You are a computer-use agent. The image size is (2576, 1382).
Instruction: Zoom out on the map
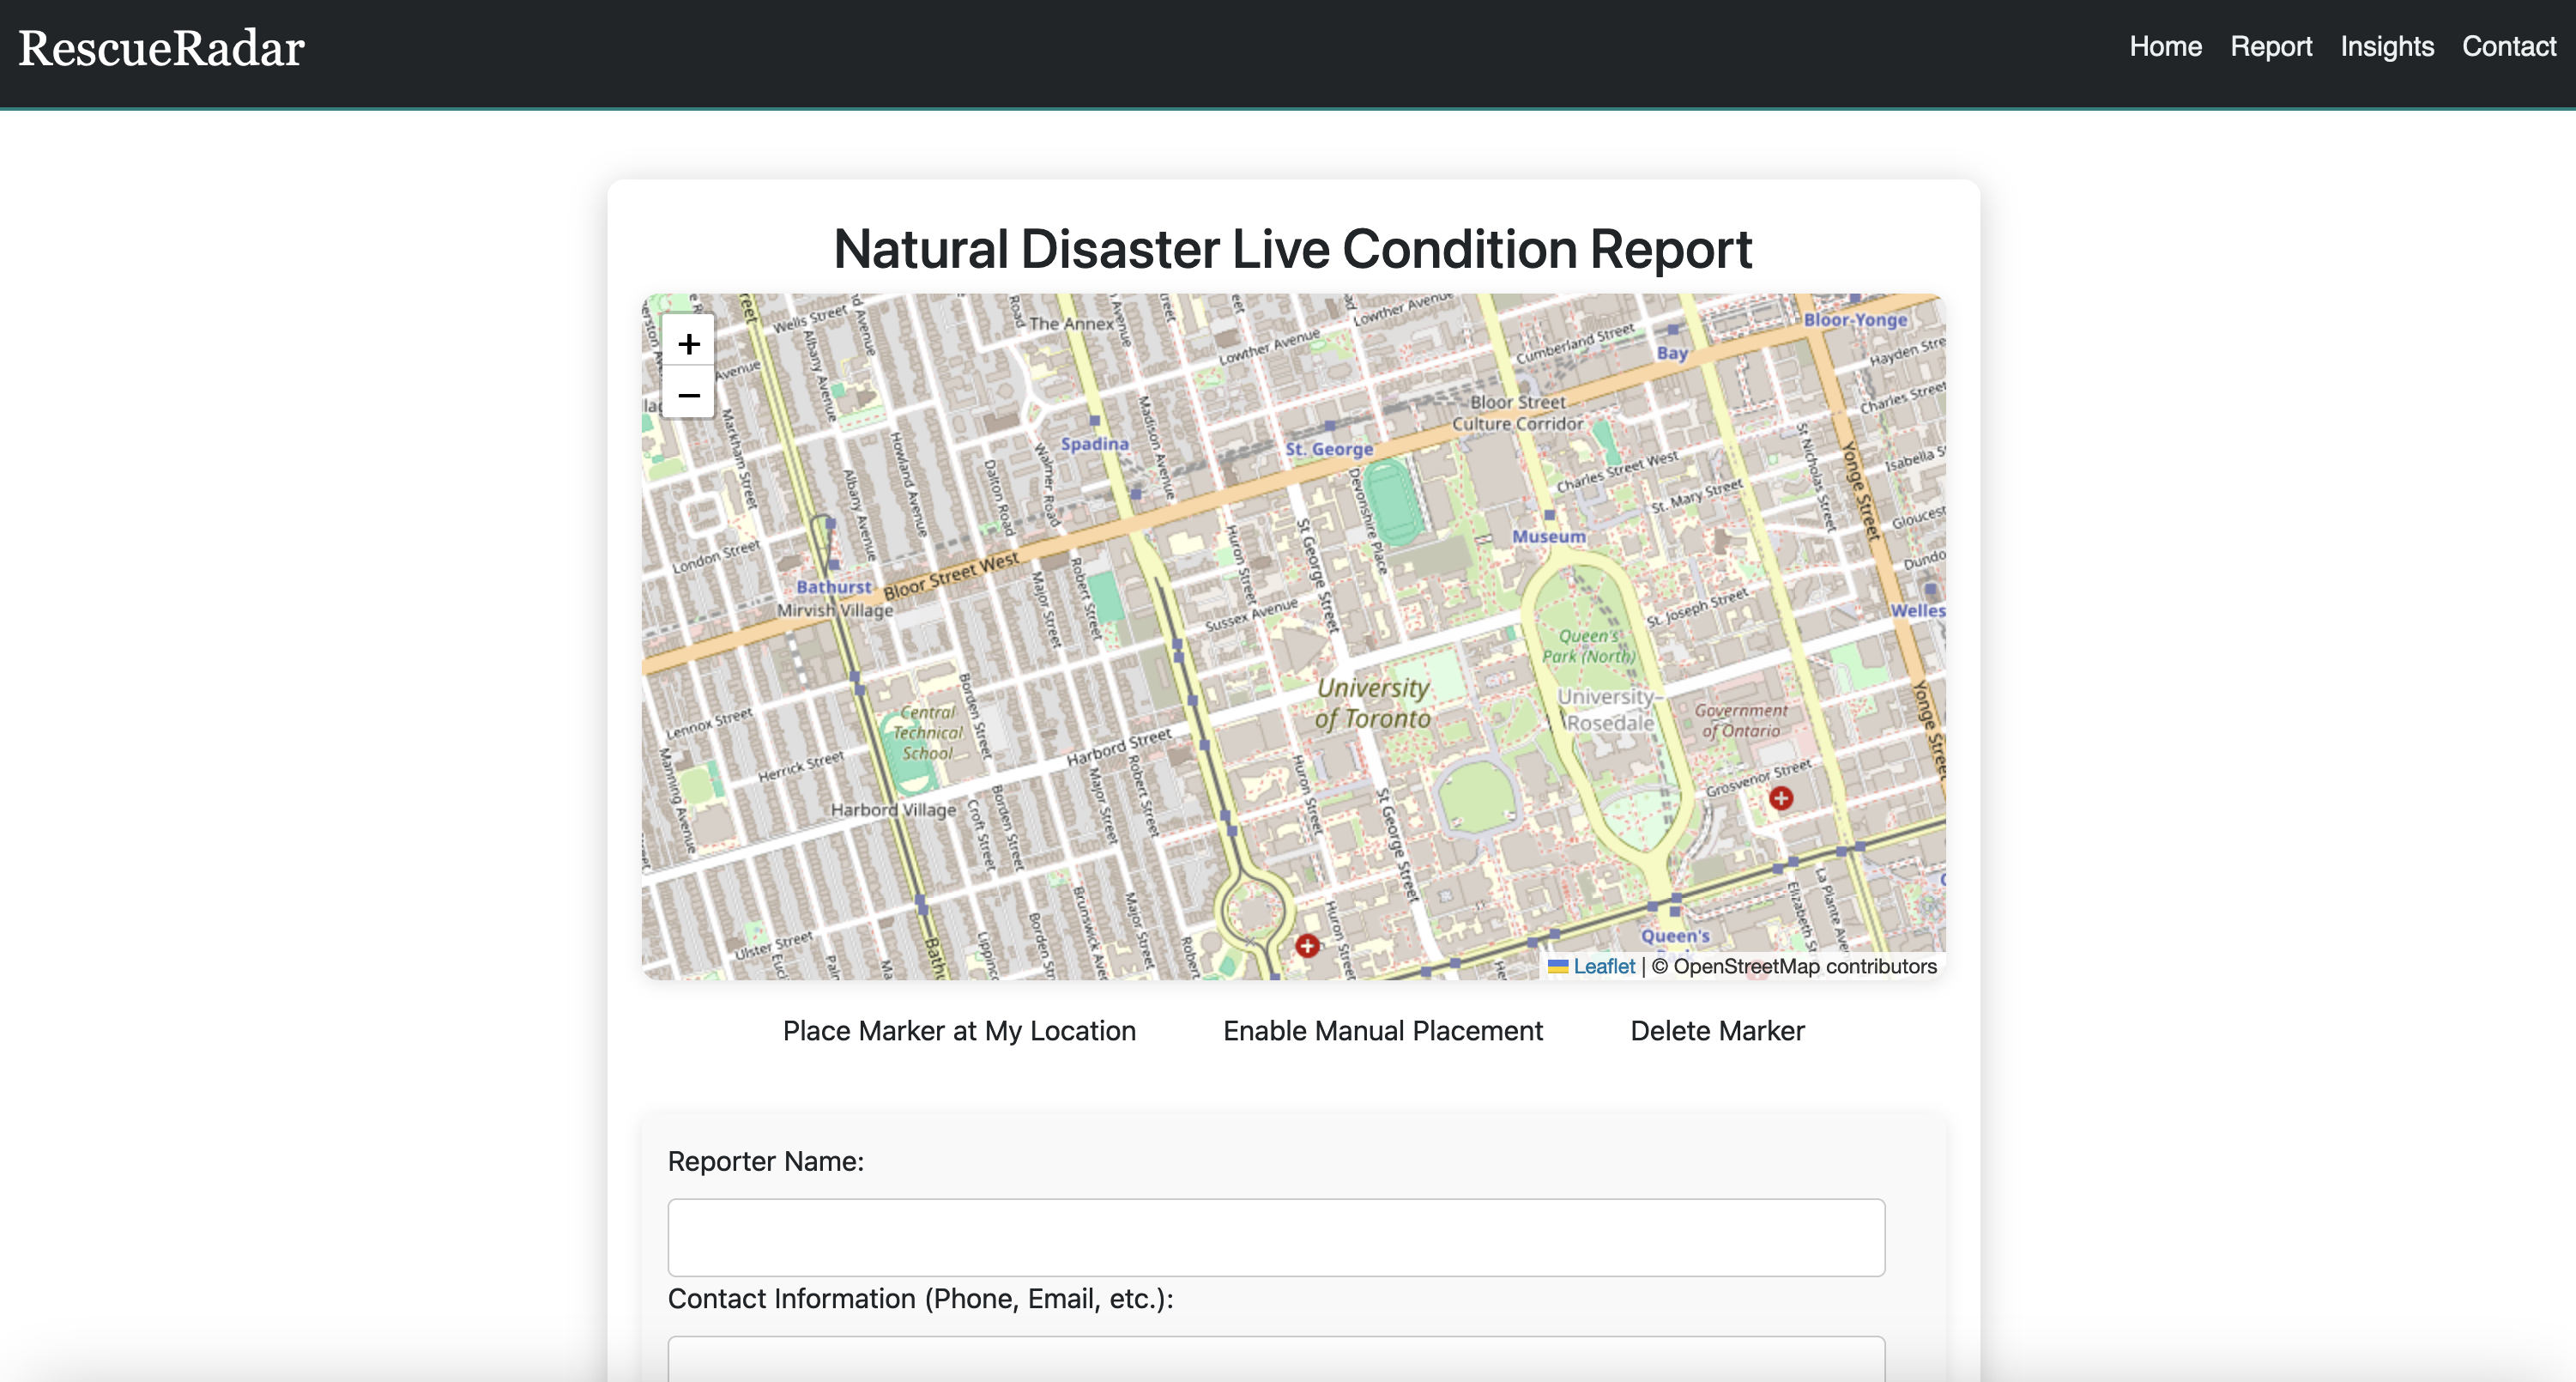click(x=688, y=395)
